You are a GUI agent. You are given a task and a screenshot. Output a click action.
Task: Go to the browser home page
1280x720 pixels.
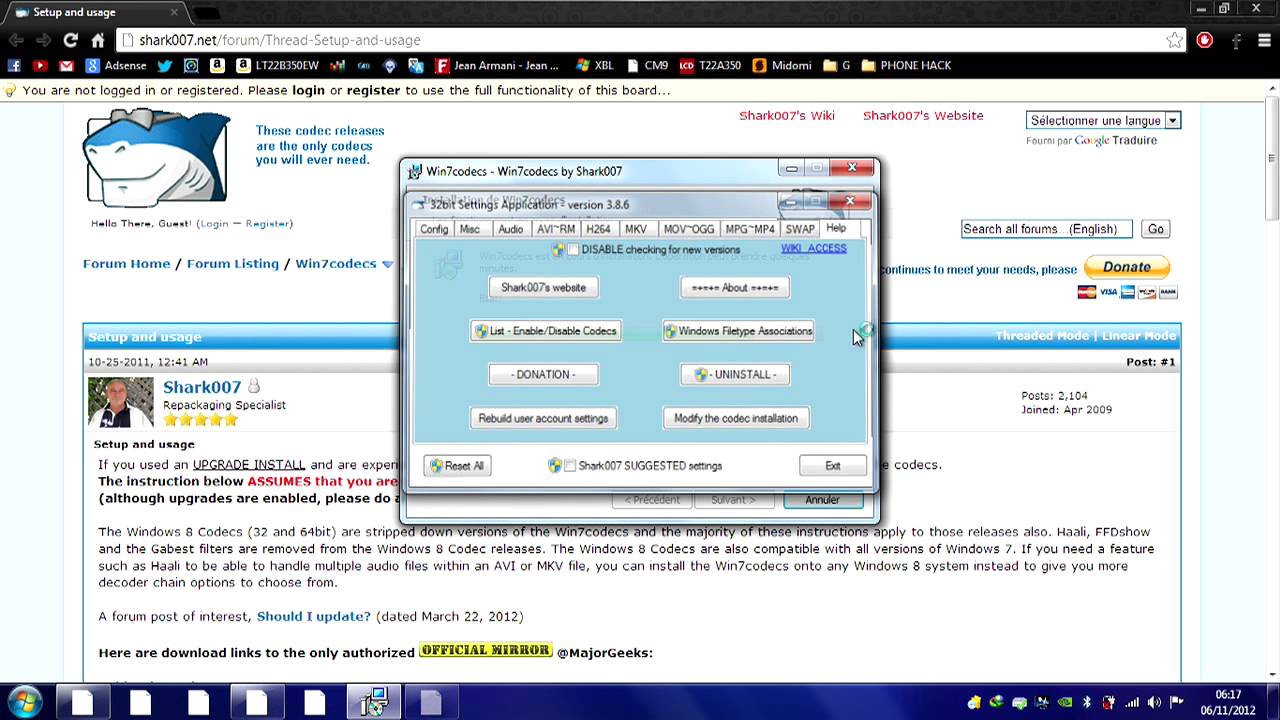click(98, 40)
